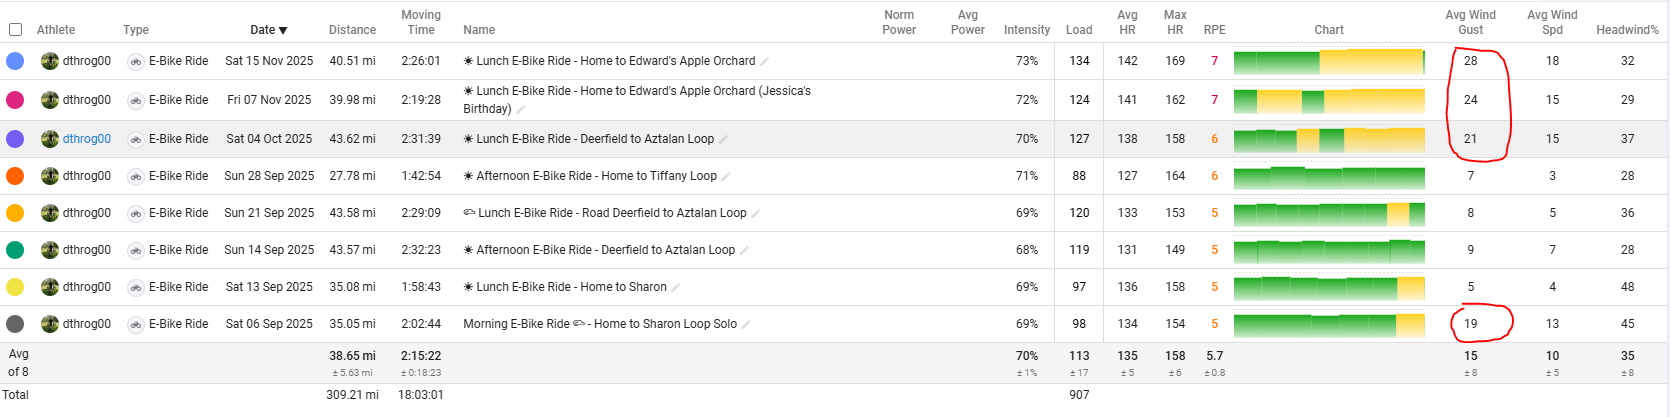This screenshot has height=417, width=1670.
Task: Sort activities by the Load header
Action: 1079,30
